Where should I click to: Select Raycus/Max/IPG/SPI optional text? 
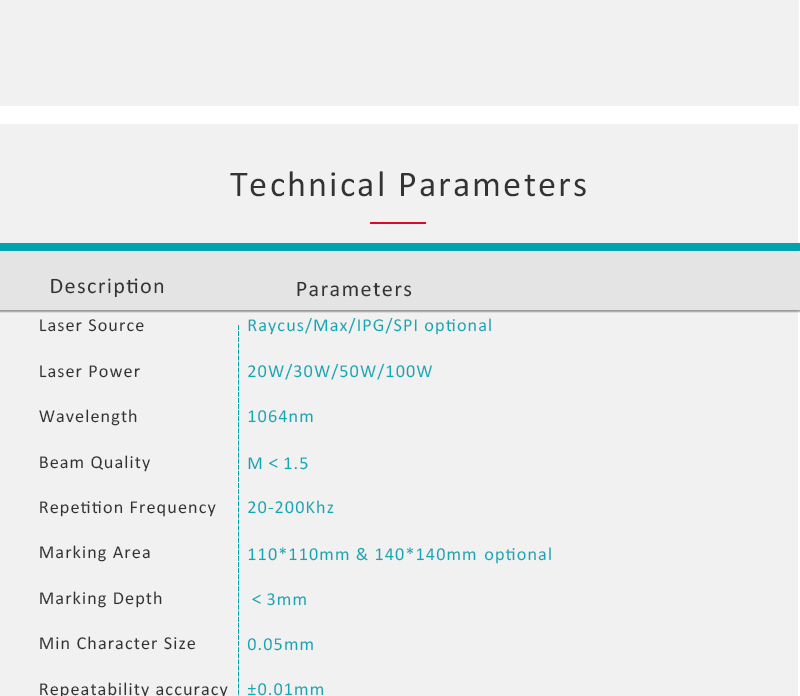click(x=370, y=326)
